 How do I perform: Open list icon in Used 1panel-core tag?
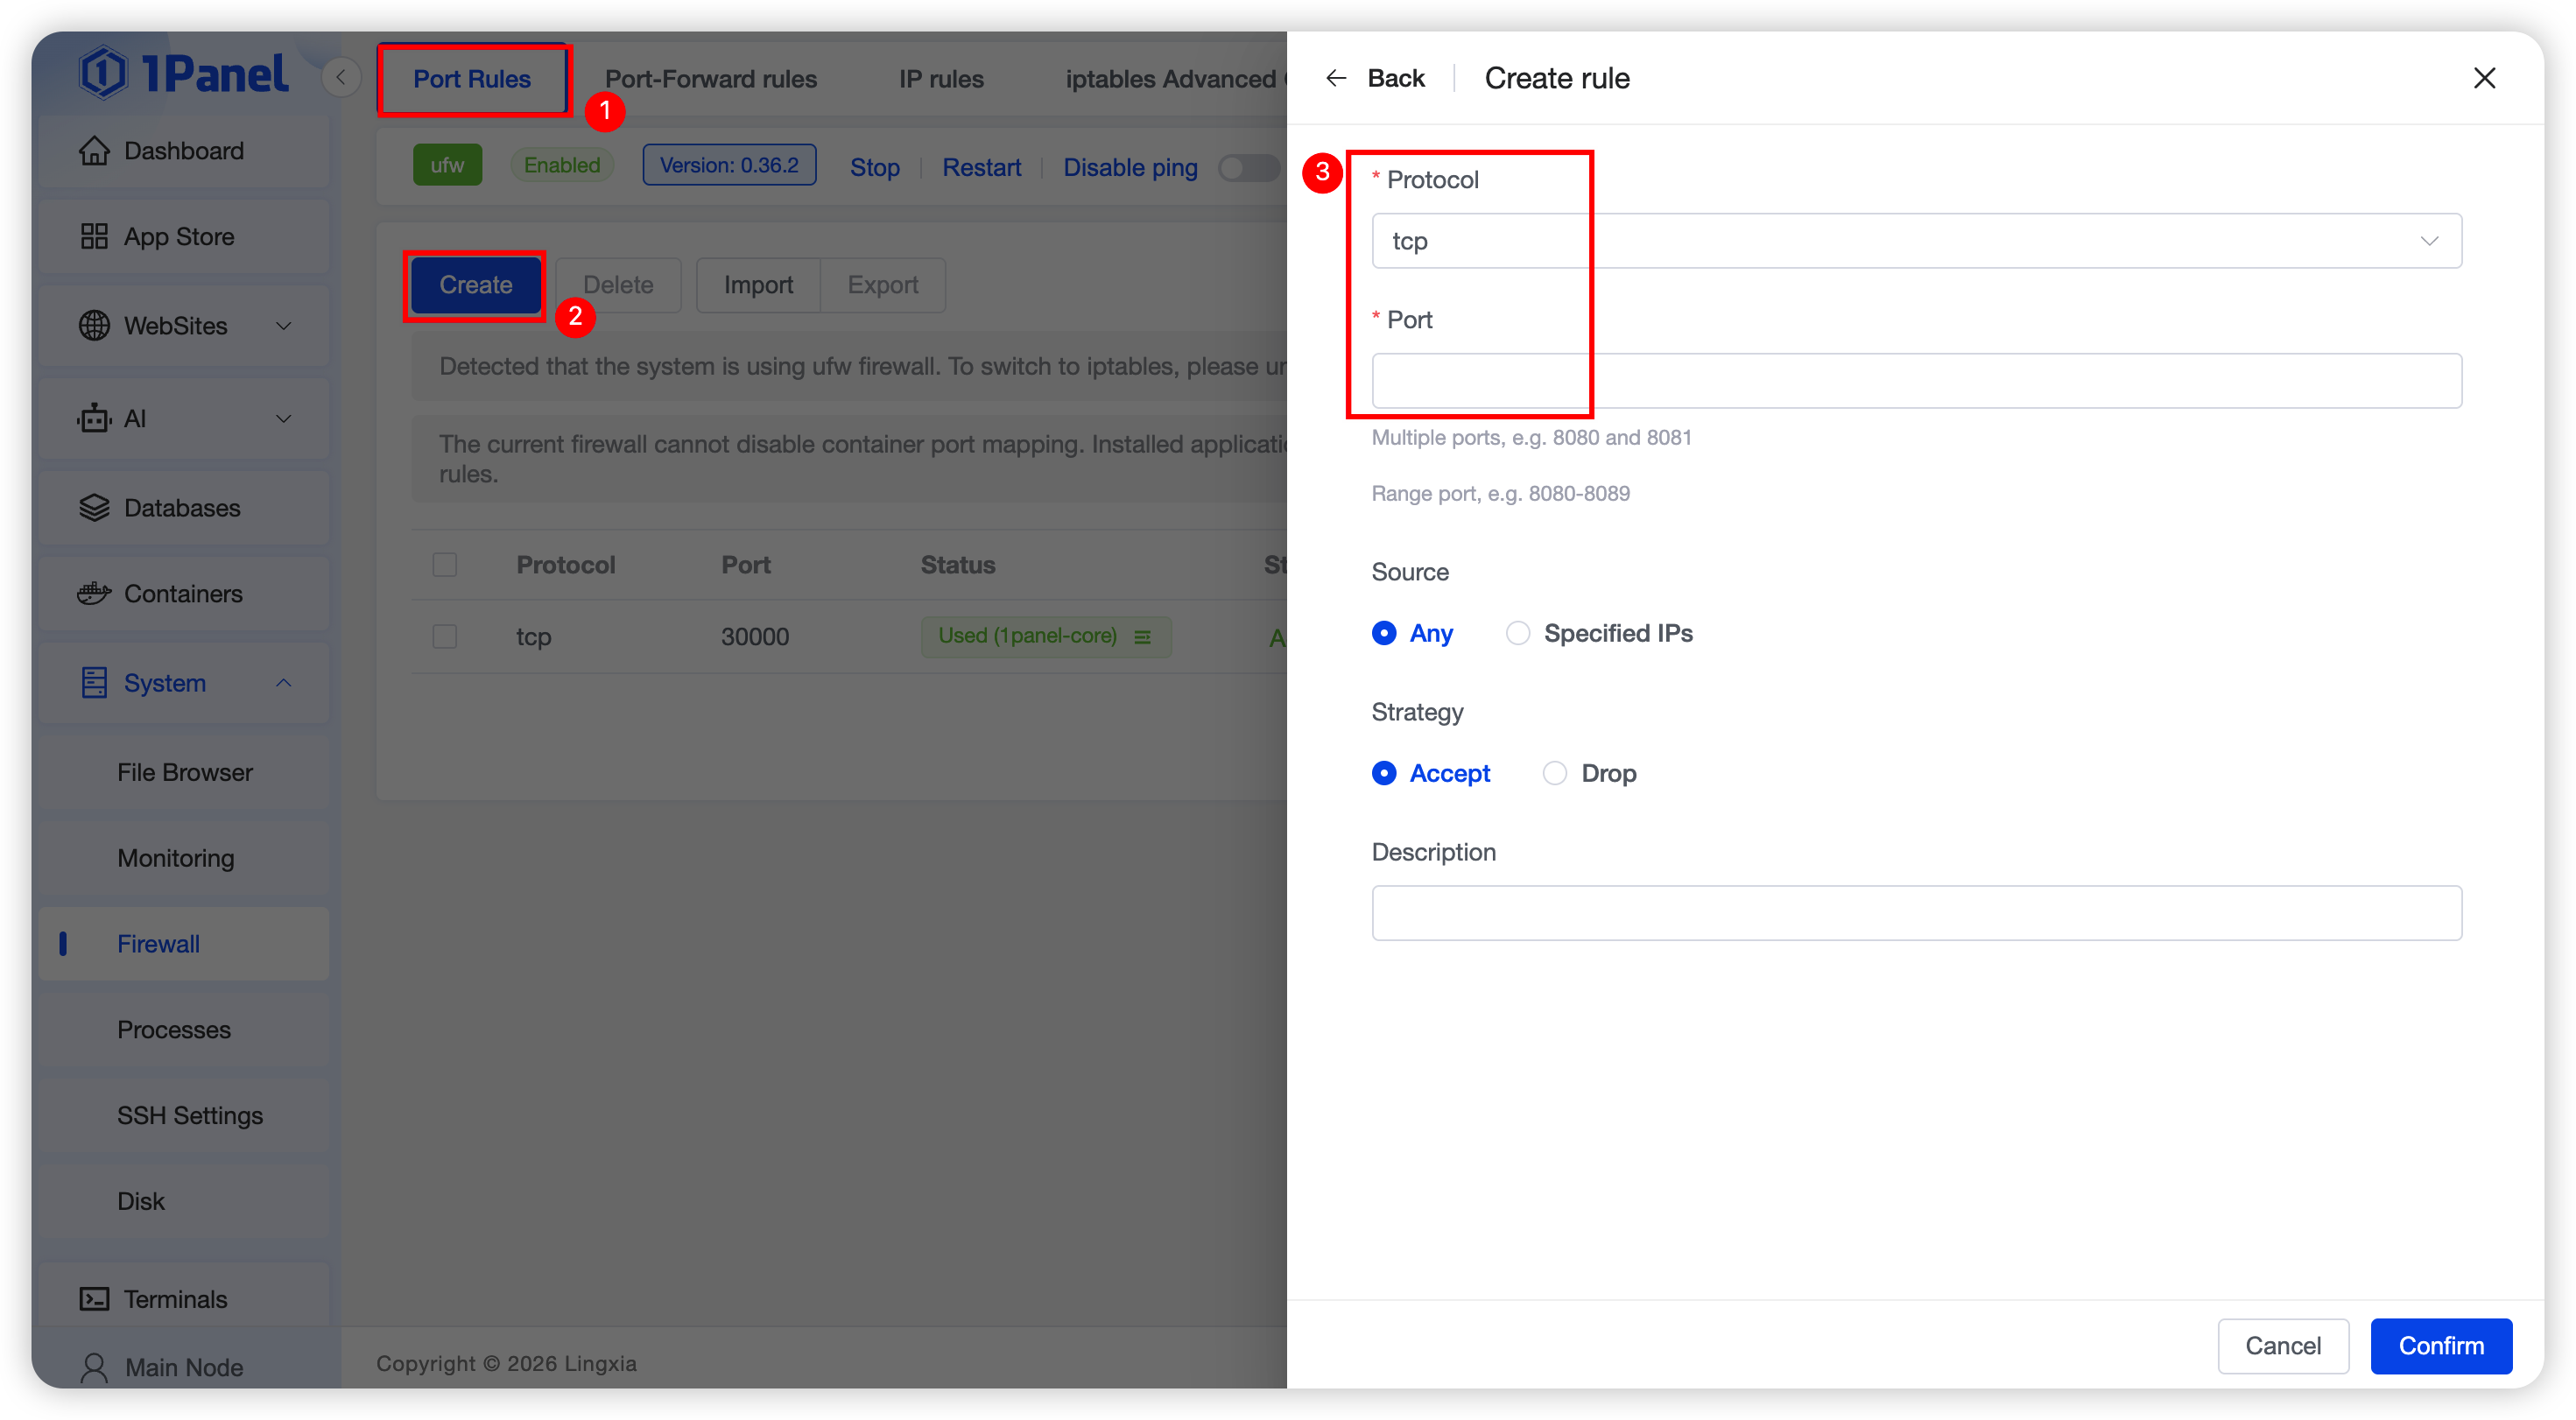(1142, 637)
